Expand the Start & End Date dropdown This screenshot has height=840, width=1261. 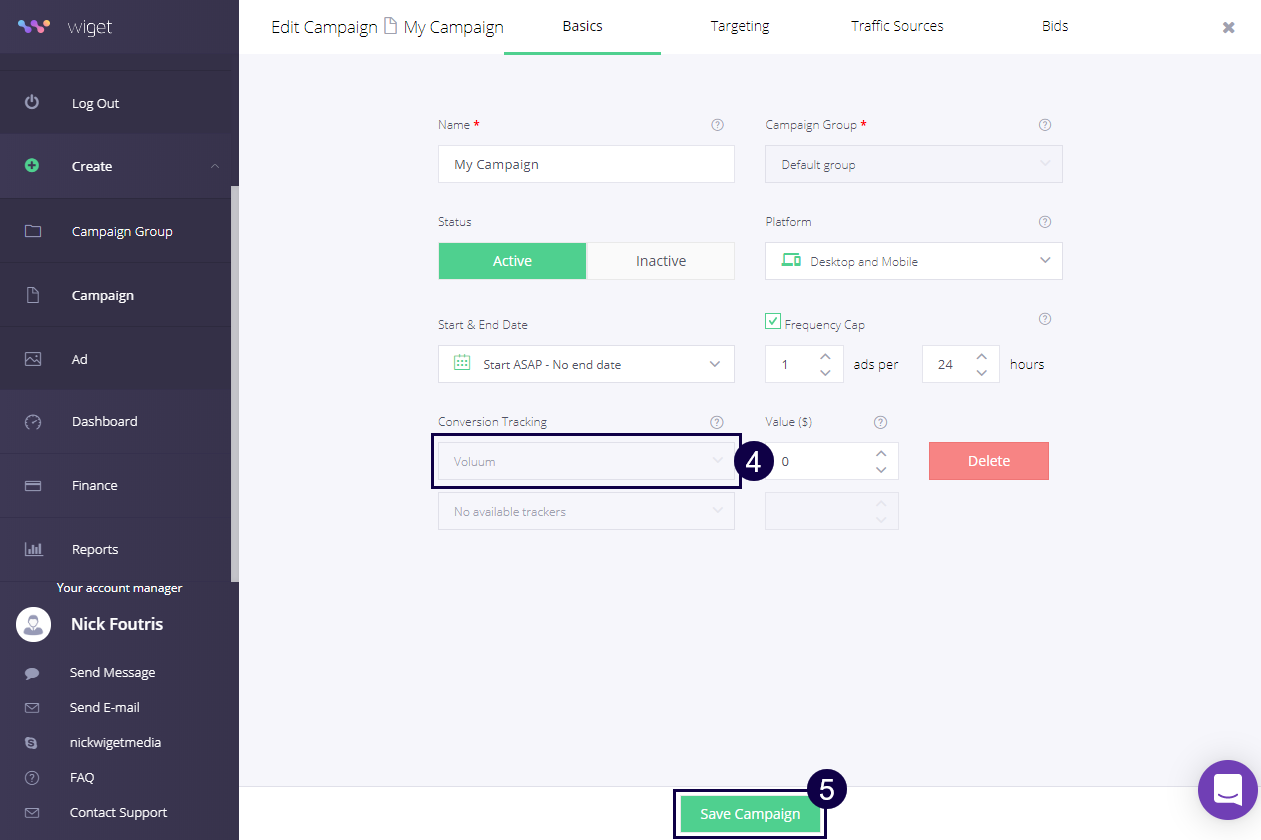pyautogui.click(x=586, y=364)
